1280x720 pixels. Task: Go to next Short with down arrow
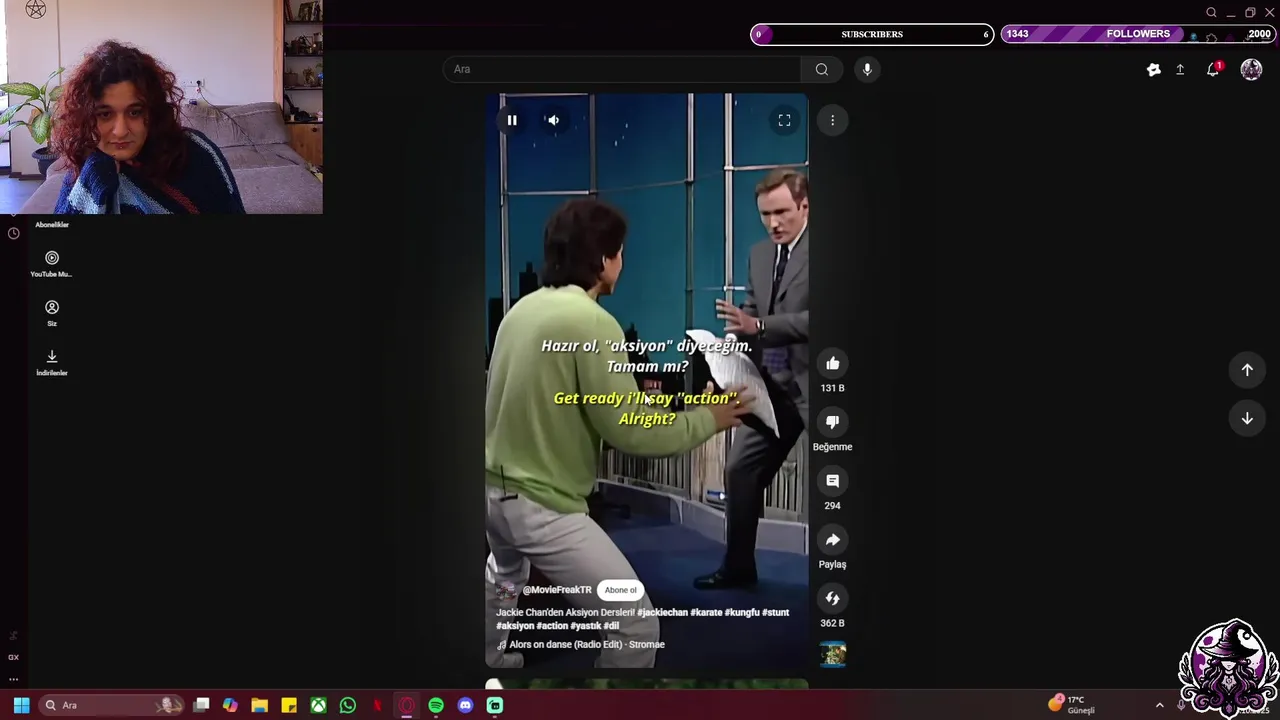coord(1247,419)
